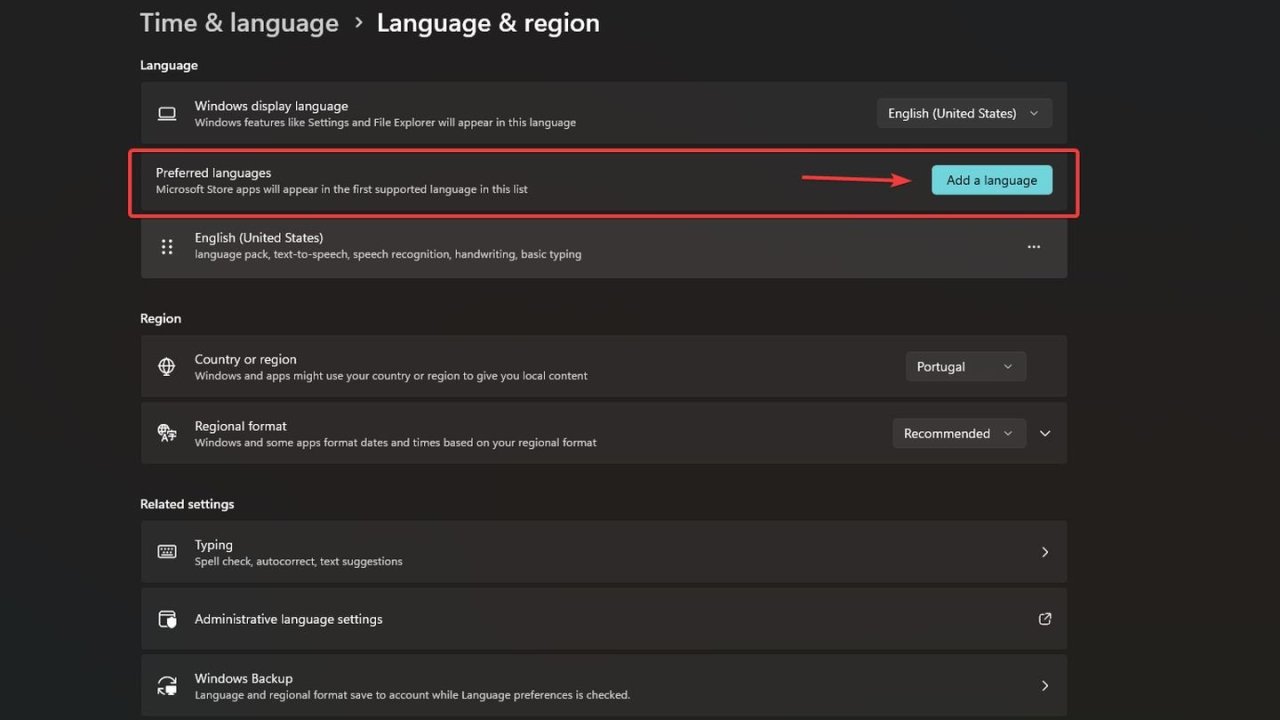
Task: Open the Portugal country dropdown
Action: coord(964,367)
